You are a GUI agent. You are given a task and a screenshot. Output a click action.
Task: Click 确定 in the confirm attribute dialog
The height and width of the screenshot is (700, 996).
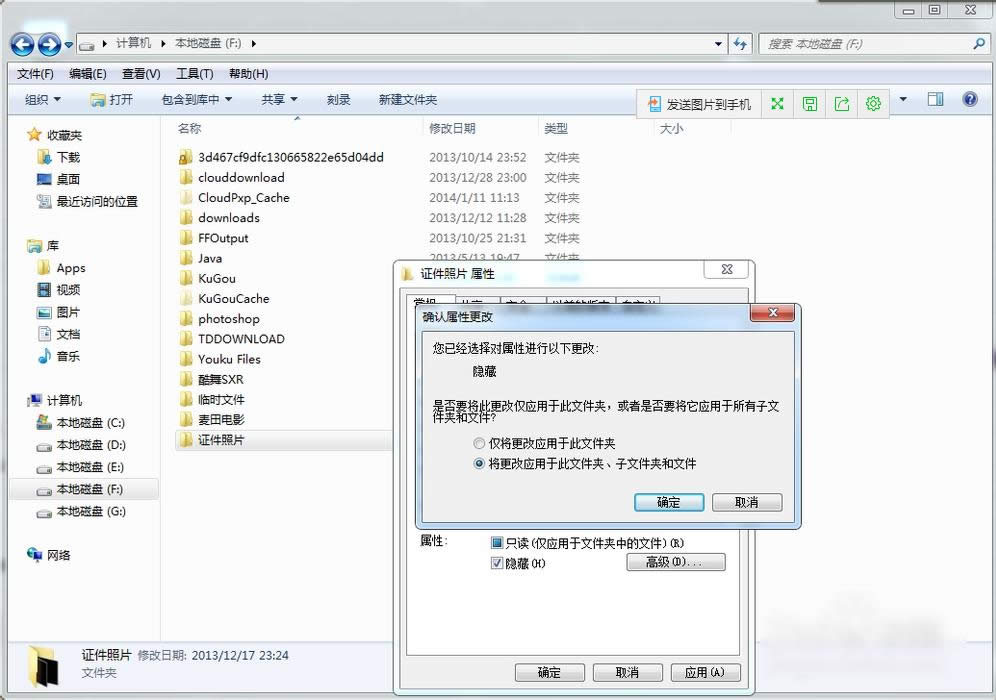pyautogui.click(x=669, y=502)
